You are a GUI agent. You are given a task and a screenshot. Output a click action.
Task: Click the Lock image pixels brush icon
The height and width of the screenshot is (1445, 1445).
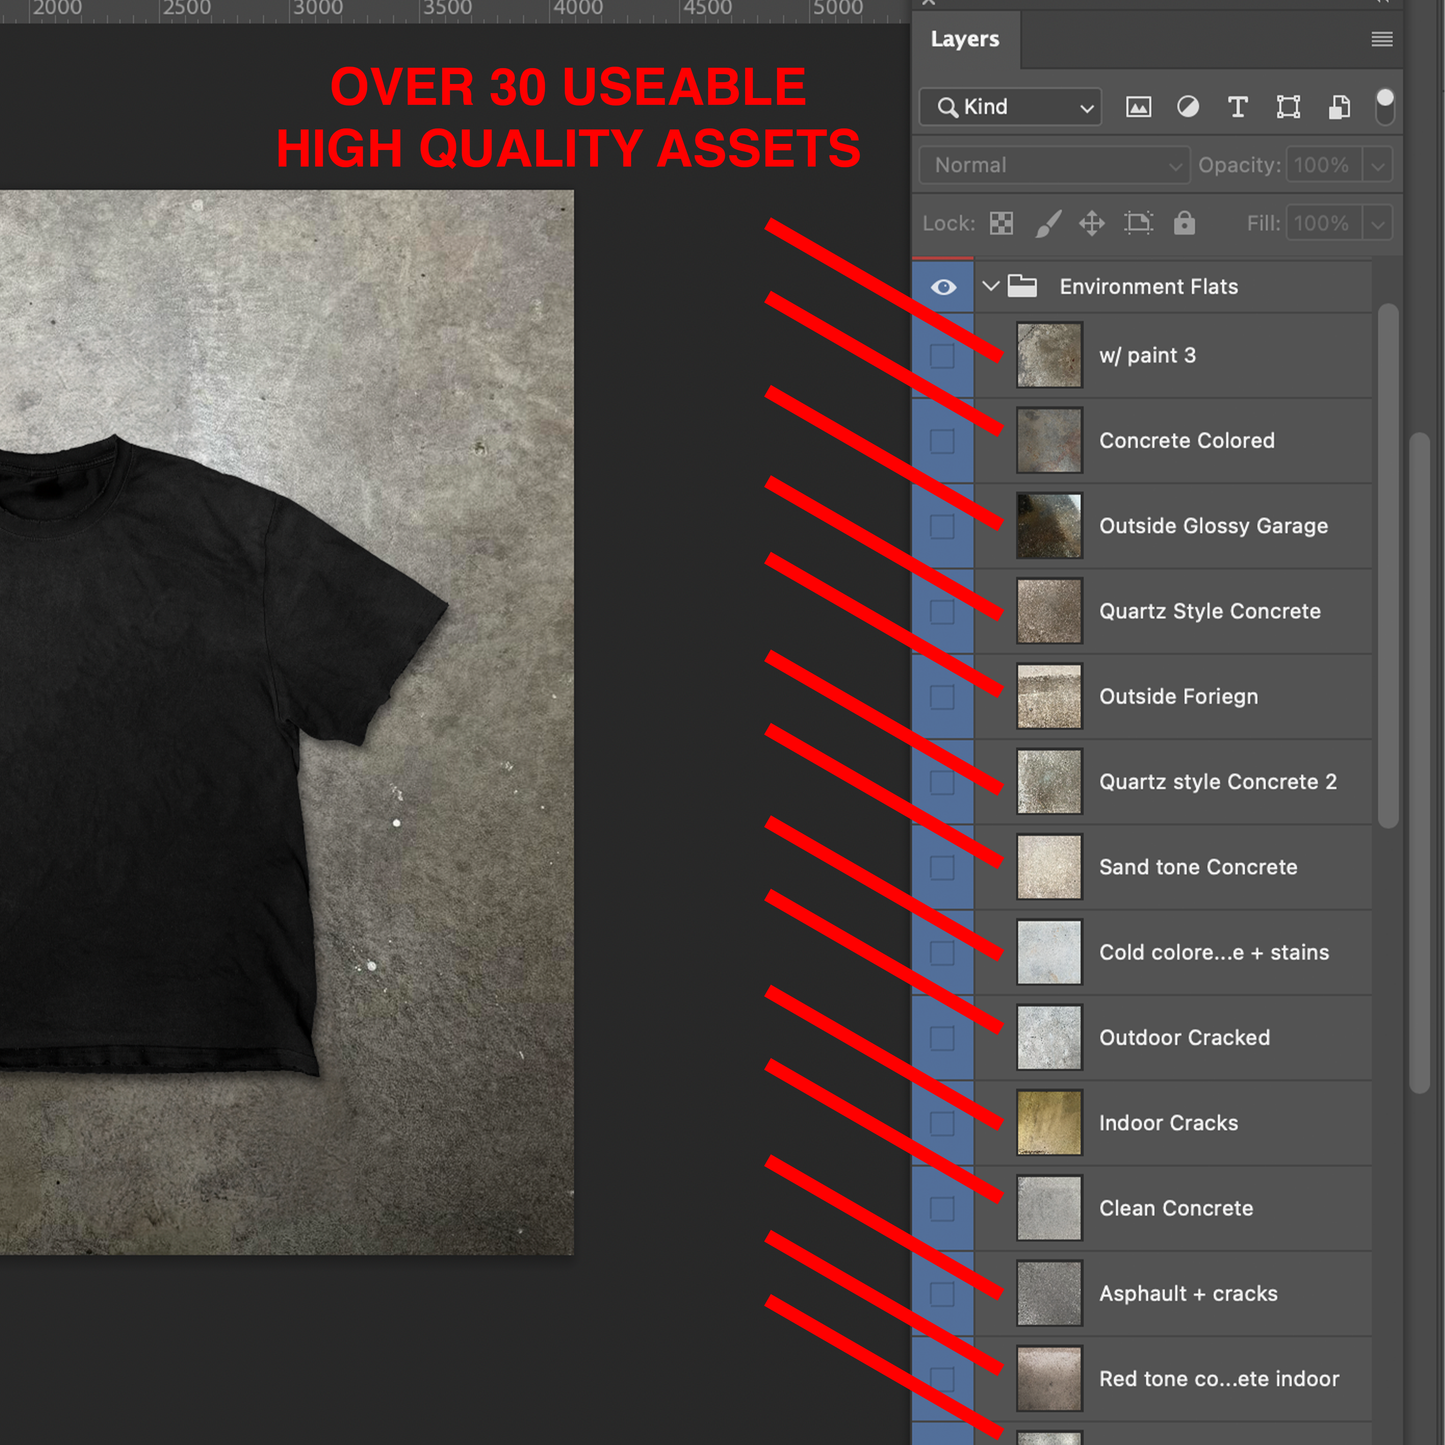pos(1047,223)
